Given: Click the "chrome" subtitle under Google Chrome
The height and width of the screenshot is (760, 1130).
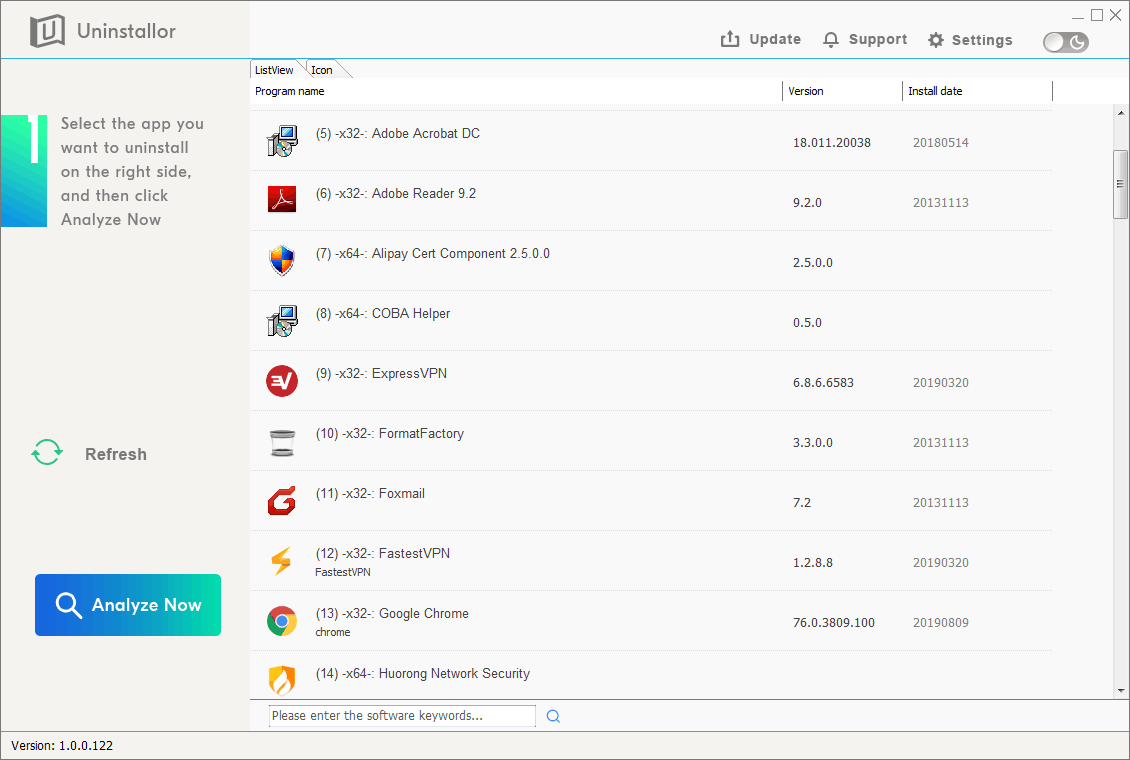Looking at the screenshot, I should coord(333,632).
